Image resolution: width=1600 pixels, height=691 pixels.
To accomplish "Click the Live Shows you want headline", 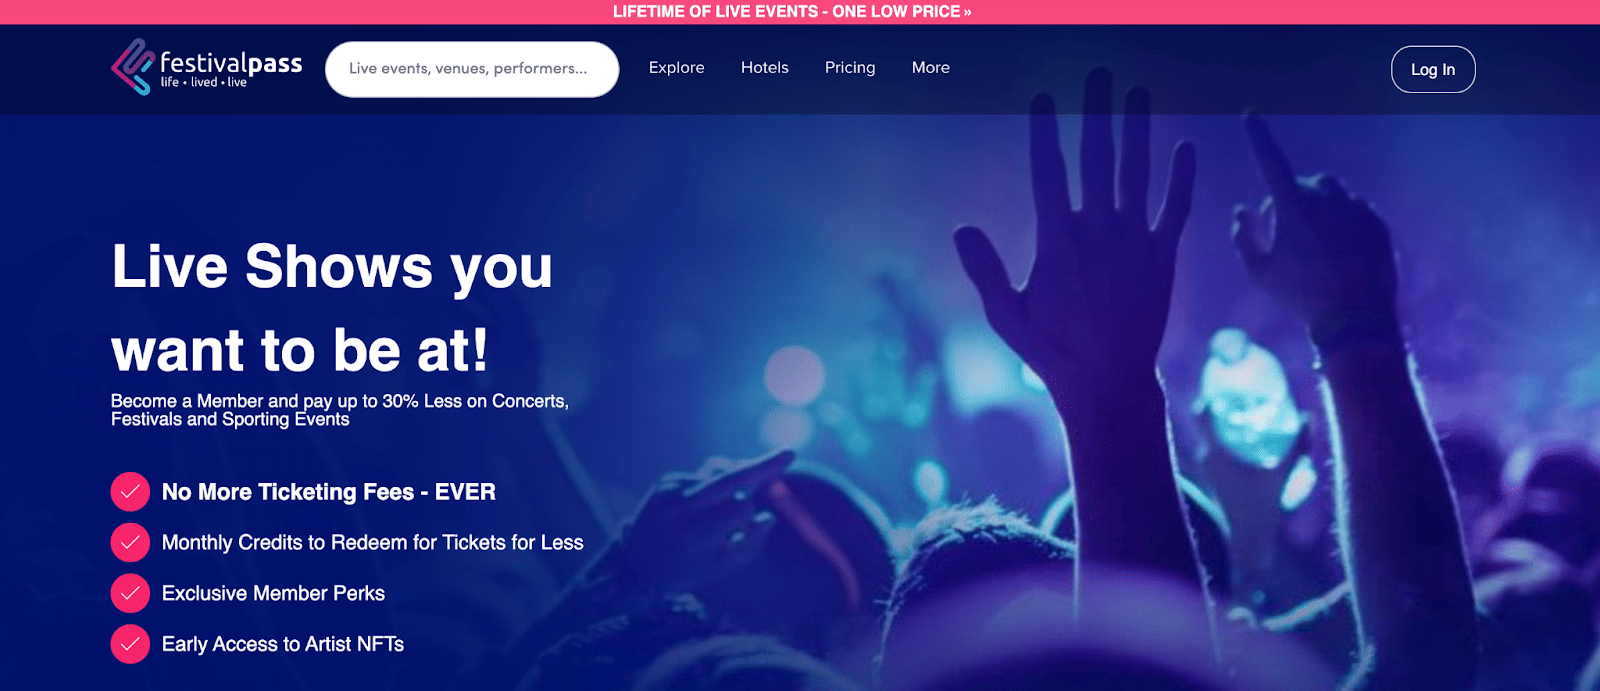I will (x=332, y=308).
